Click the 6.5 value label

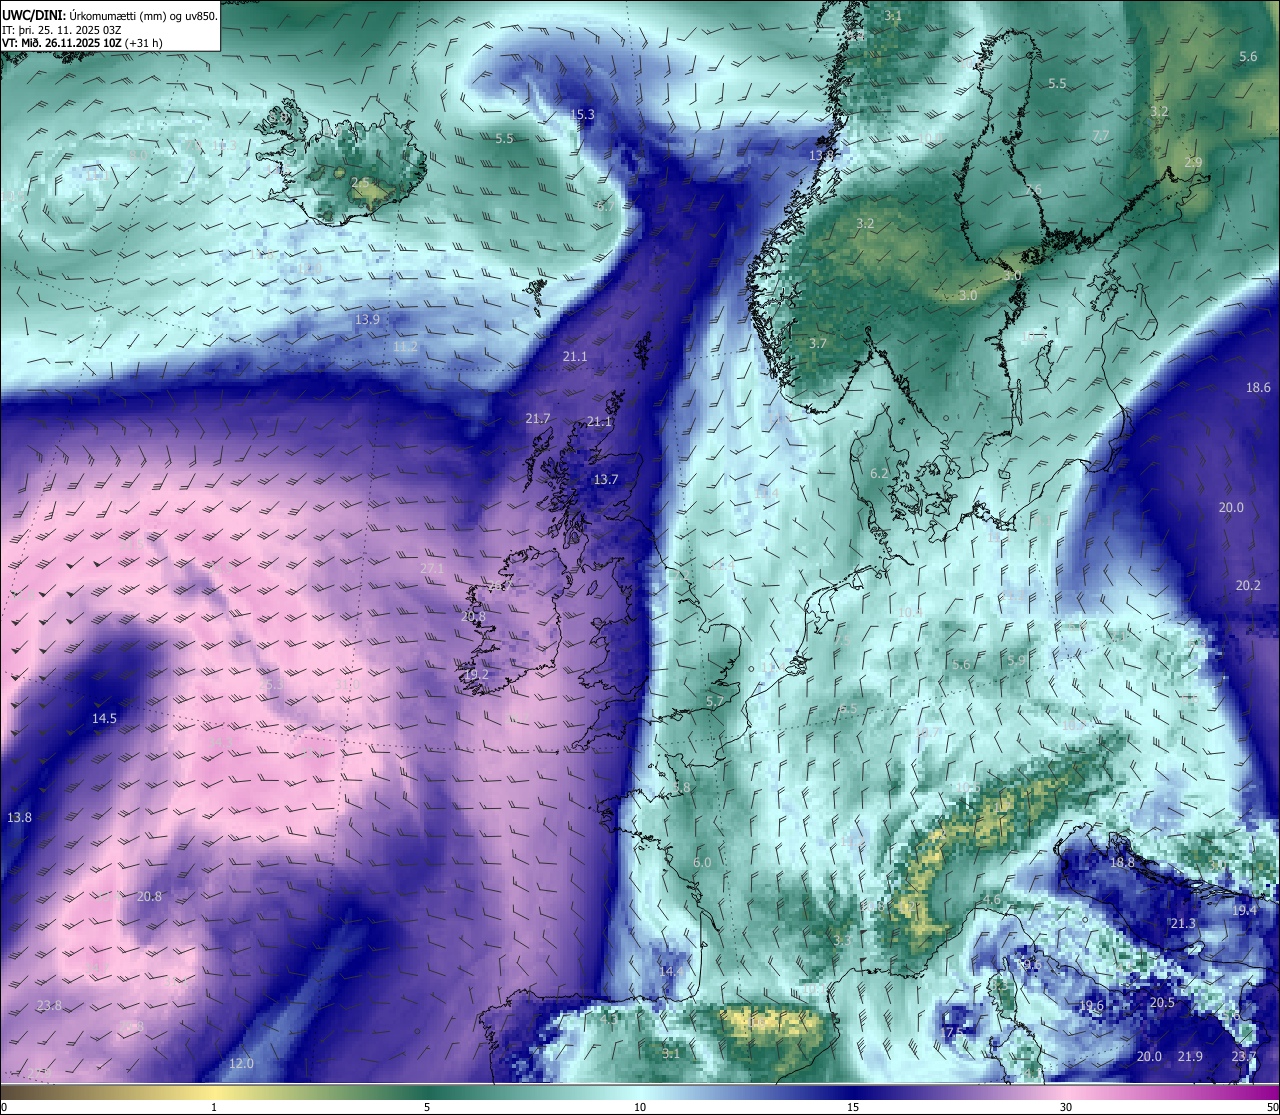coord(849,708)
